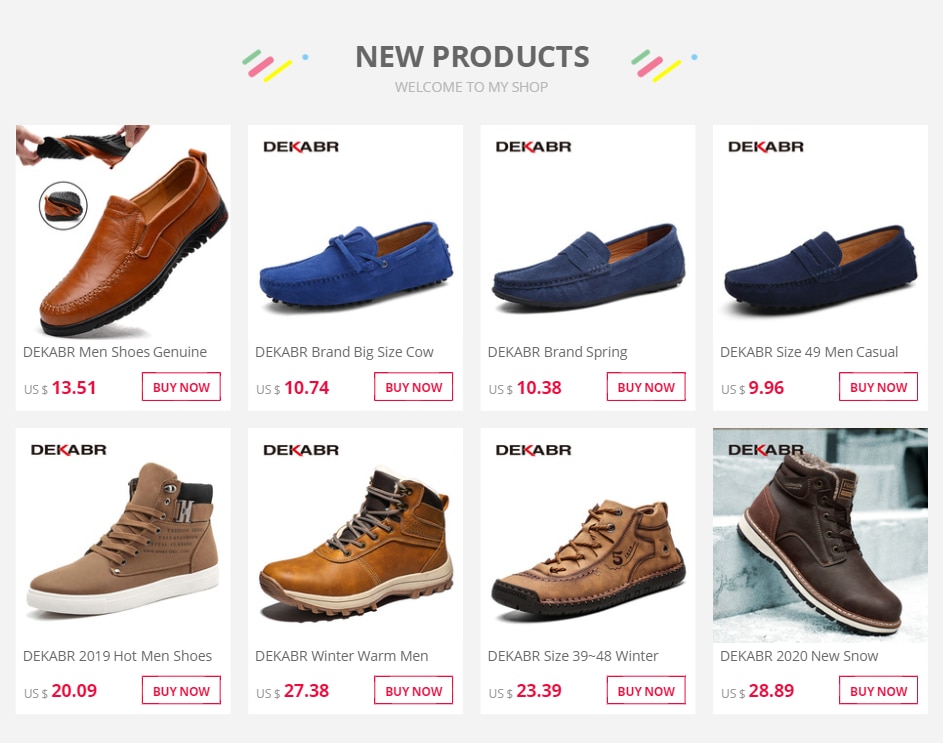This screenshot has width=943, height=743.
Task: Click BUY NOW for DEKABR 2020 New Snow boots
Action: (x=878, y=690)
